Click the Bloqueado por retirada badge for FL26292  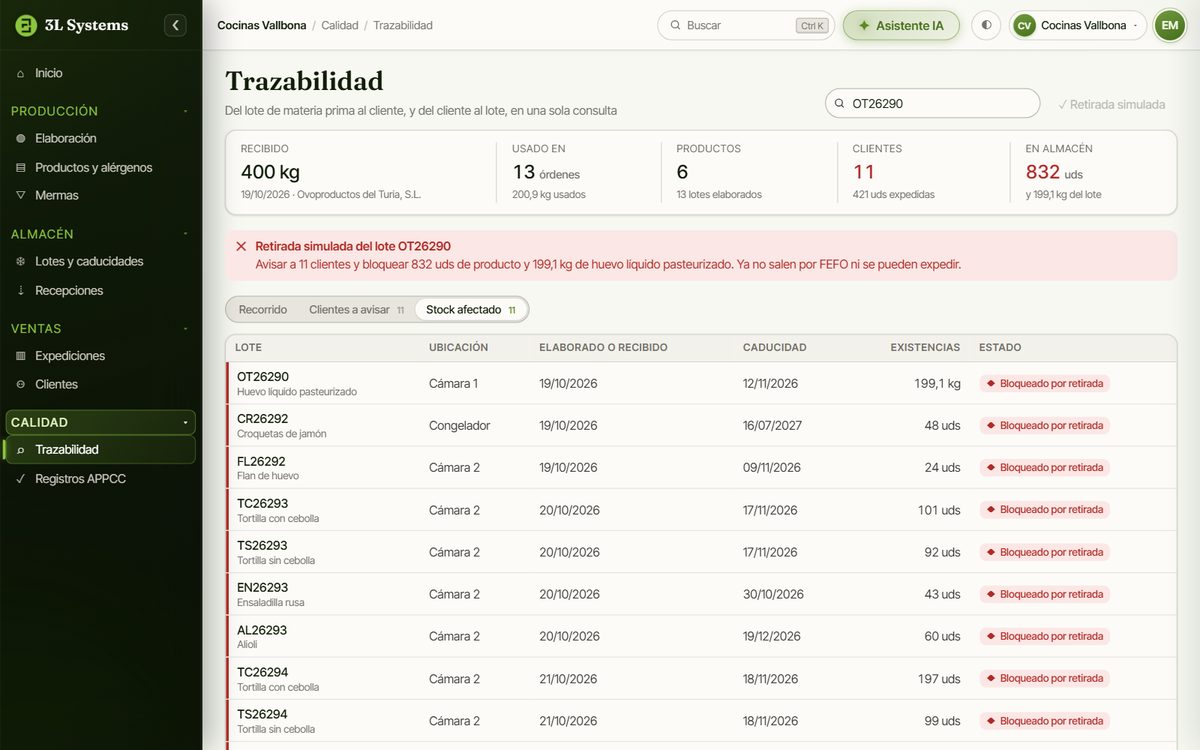point(1045,468)
